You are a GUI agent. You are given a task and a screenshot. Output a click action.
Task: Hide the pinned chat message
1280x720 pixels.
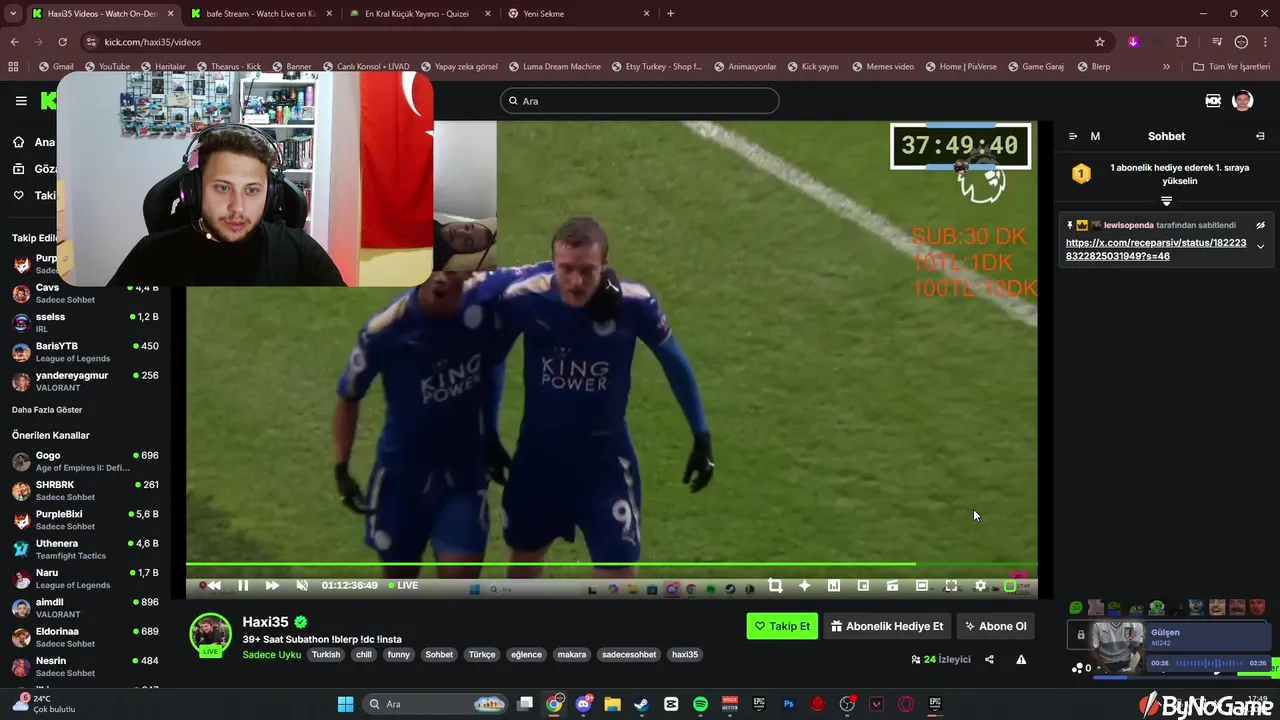click(x=1260, y=225)
